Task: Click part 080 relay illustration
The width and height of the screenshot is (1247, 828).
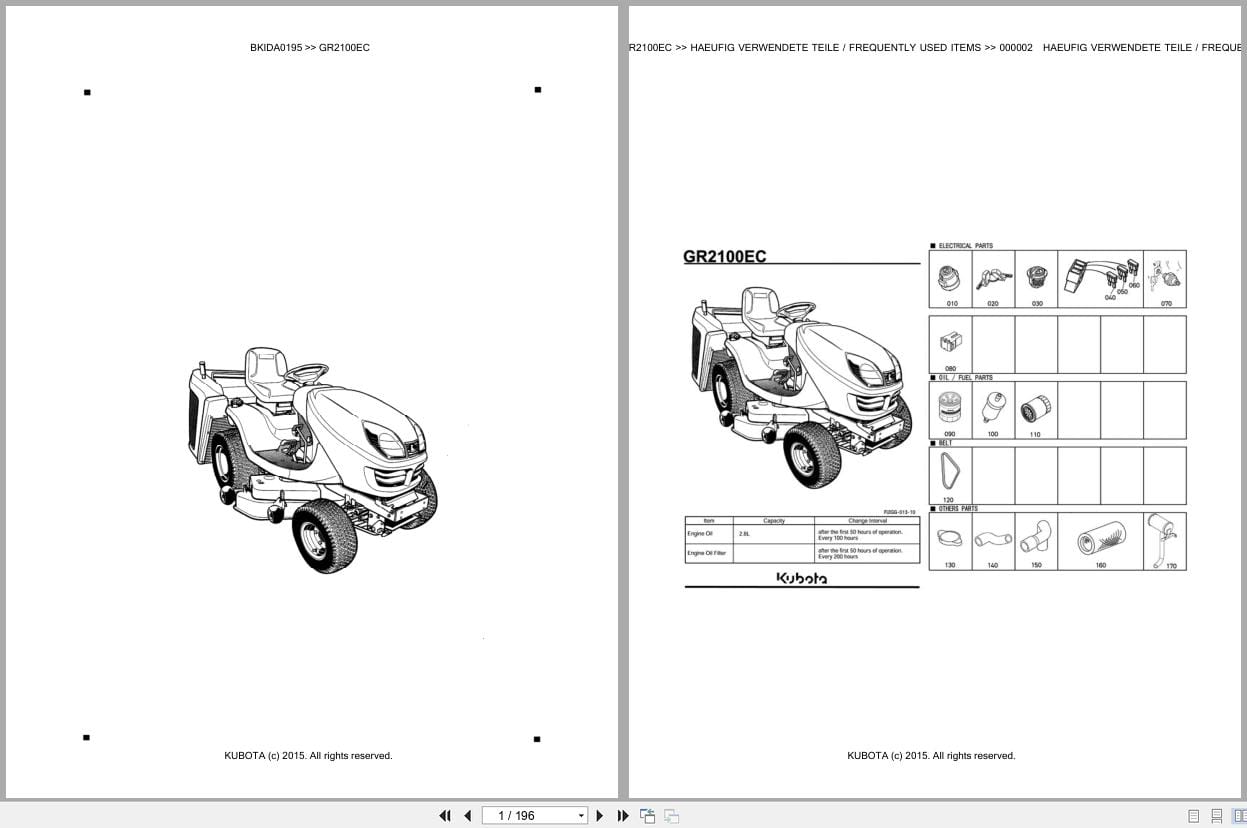Action: point(950,342)
